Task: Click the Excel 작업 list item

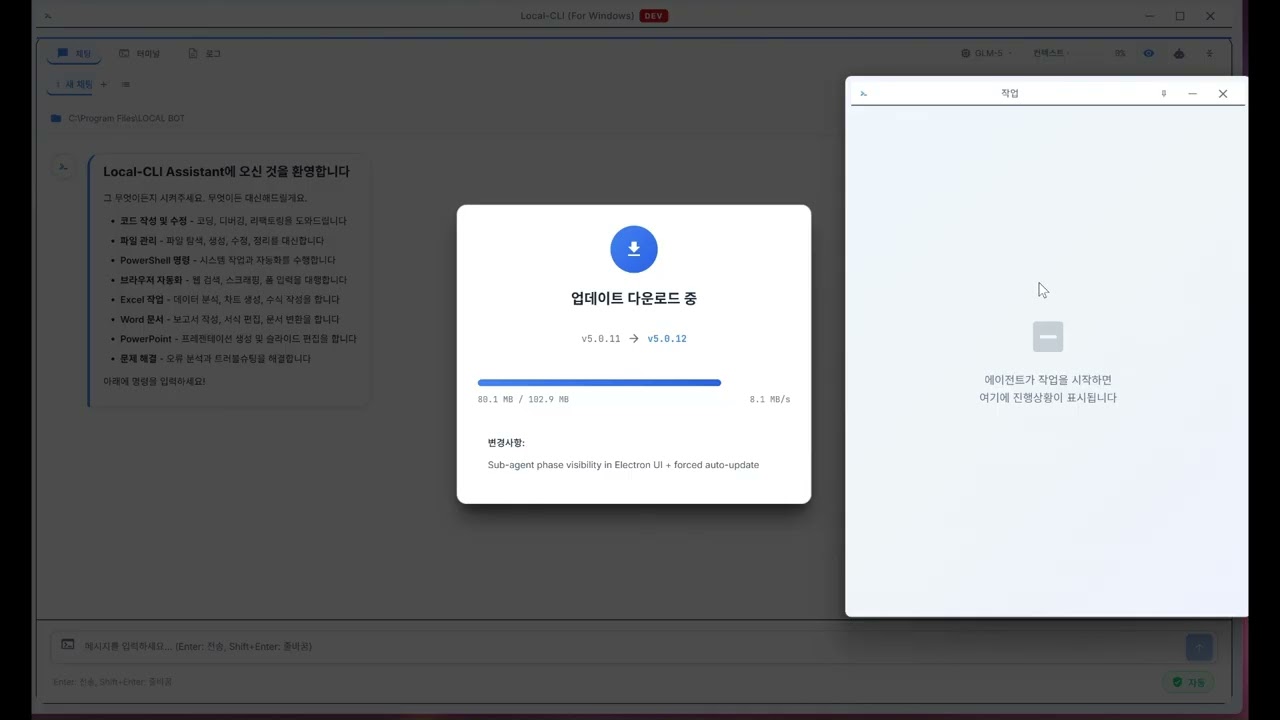Action: [230, 299]
